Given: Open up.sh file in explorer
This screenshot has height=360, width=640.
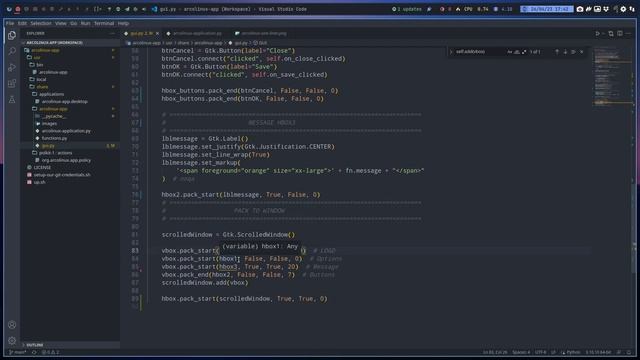Looking at the screenshot, I should (x=40, y=182).
